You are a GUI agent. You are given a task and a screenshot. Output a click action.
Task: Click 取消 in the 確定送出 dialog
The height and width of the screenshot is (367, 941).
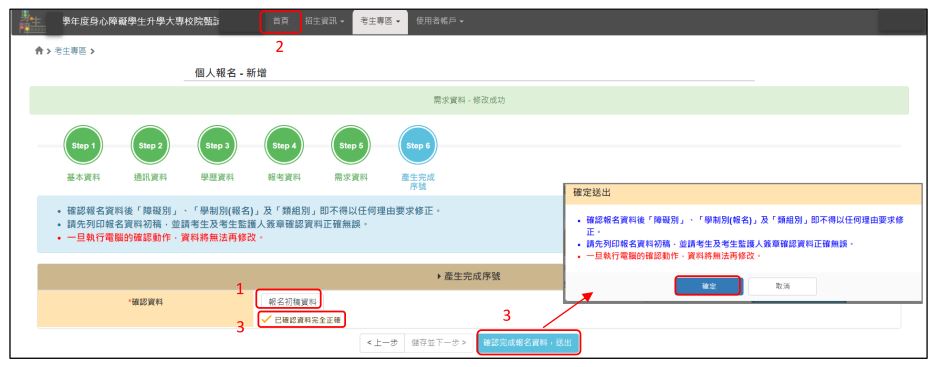782,286
